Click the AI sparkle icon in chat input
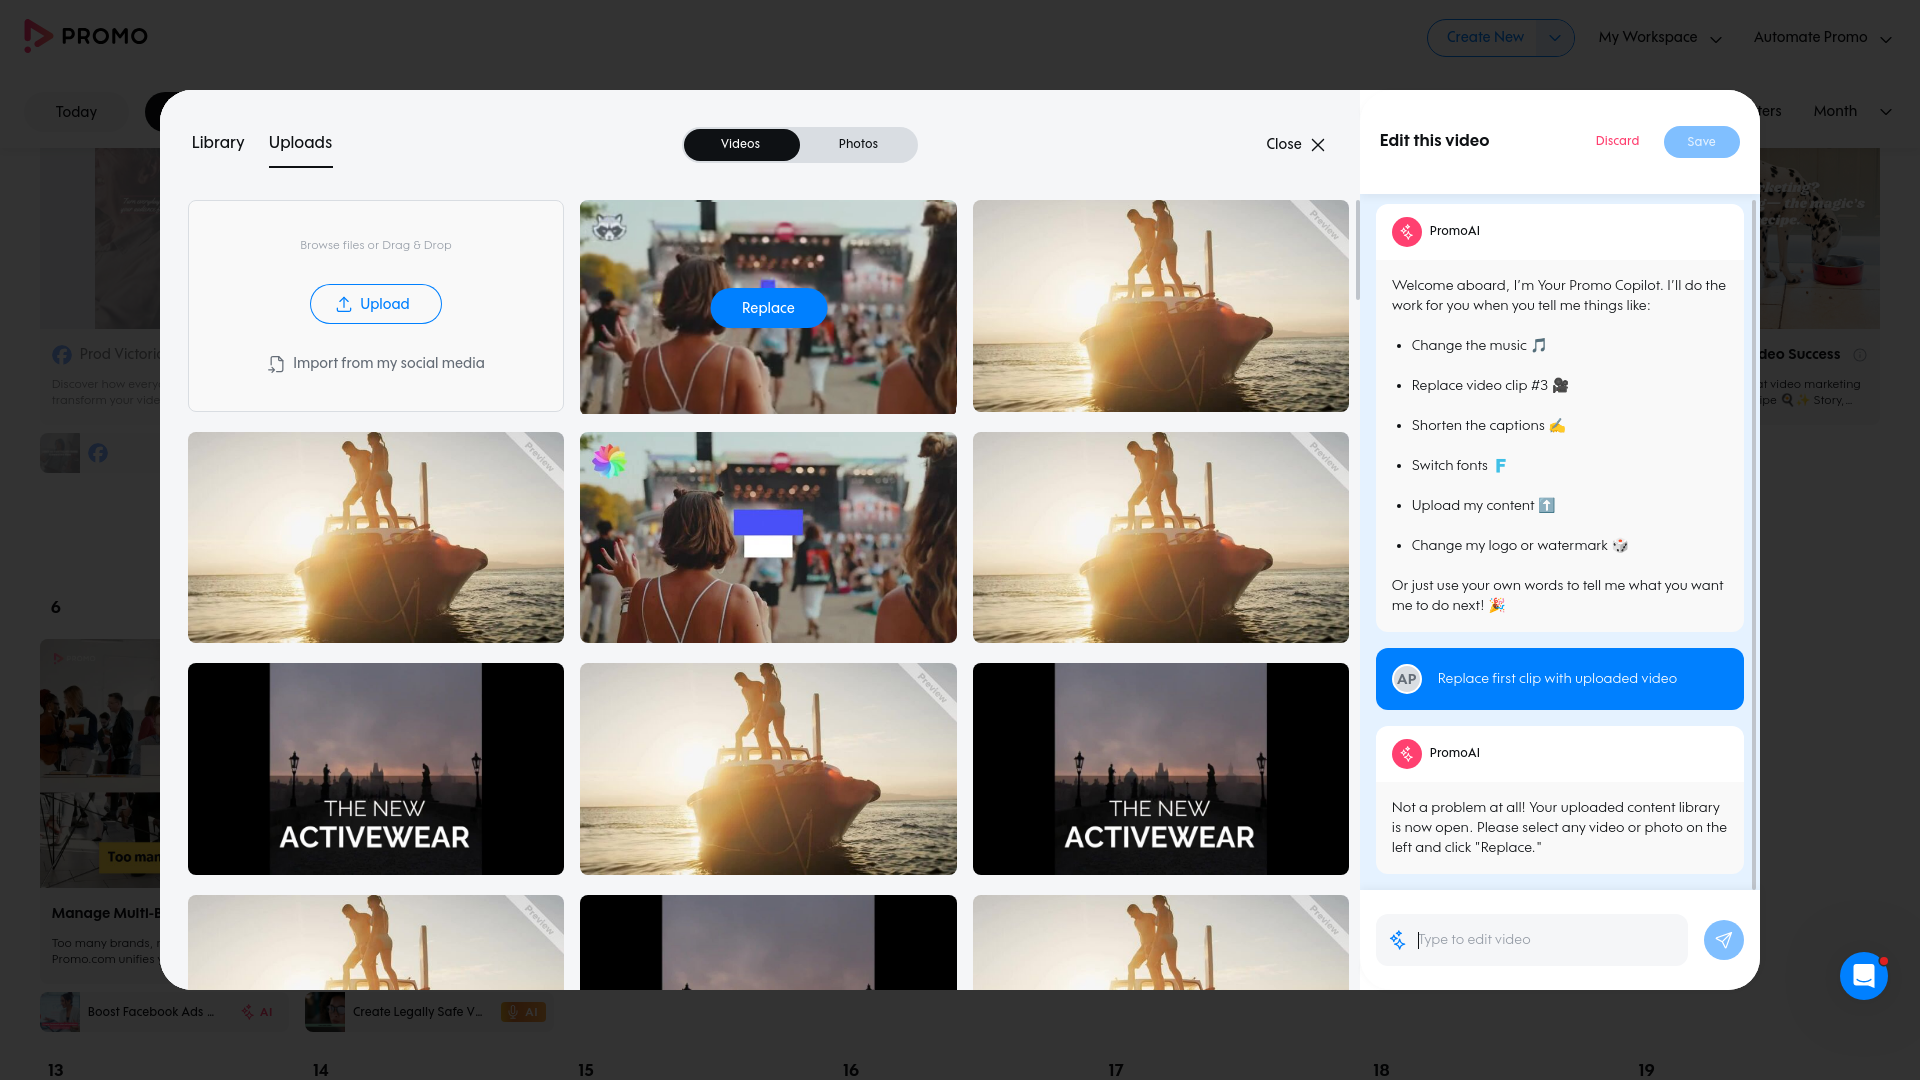 tap(1397, 940)
